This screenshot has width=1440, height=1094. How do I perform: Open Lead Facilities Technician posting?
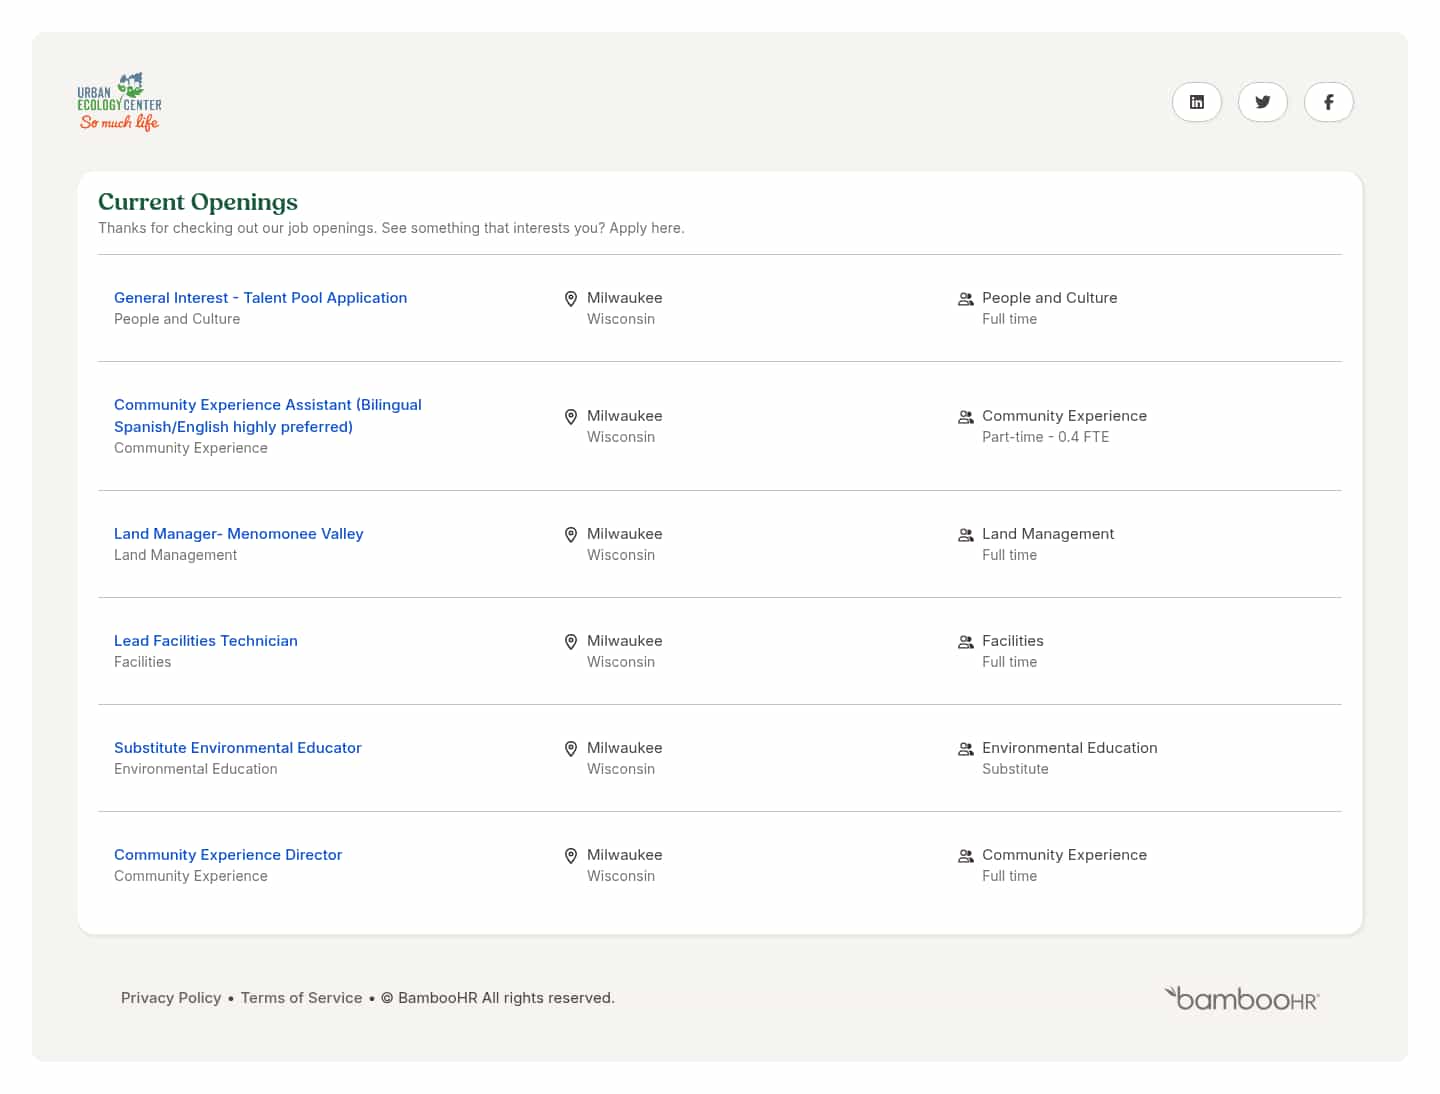click(206, 641)
